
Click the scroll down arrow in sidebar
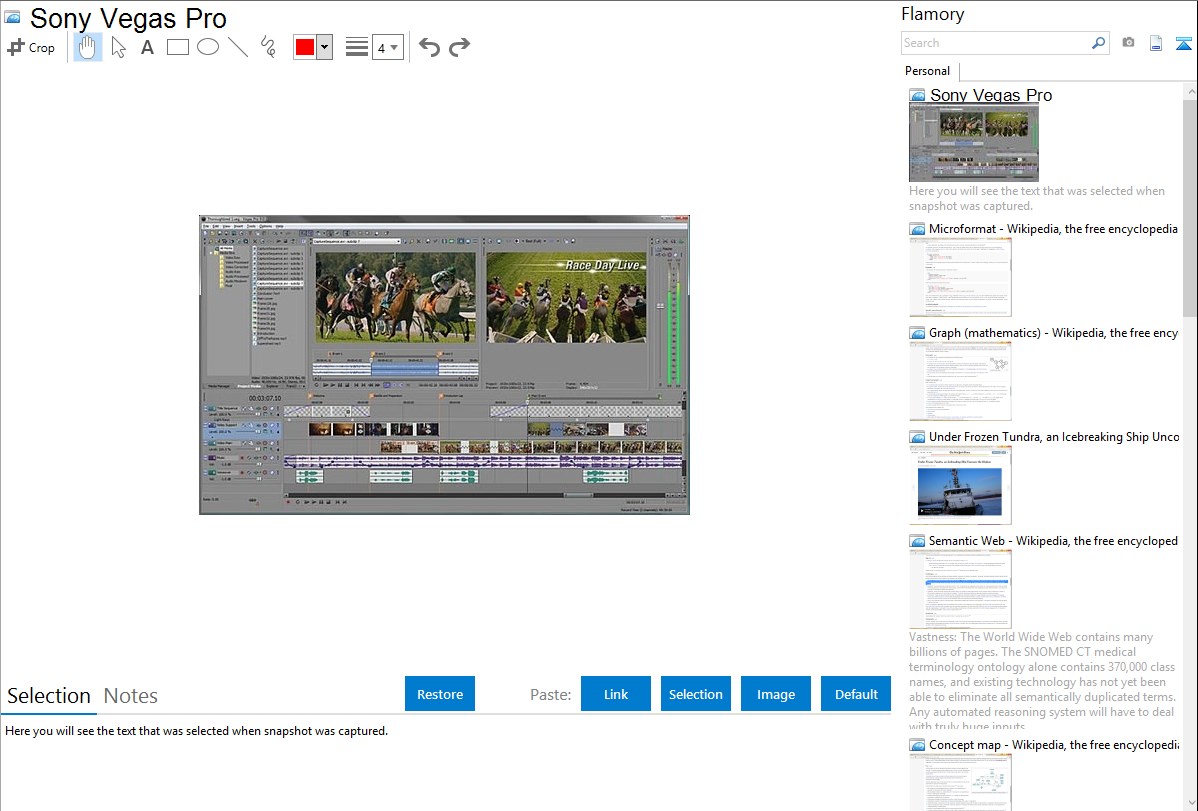(1190, 803)
